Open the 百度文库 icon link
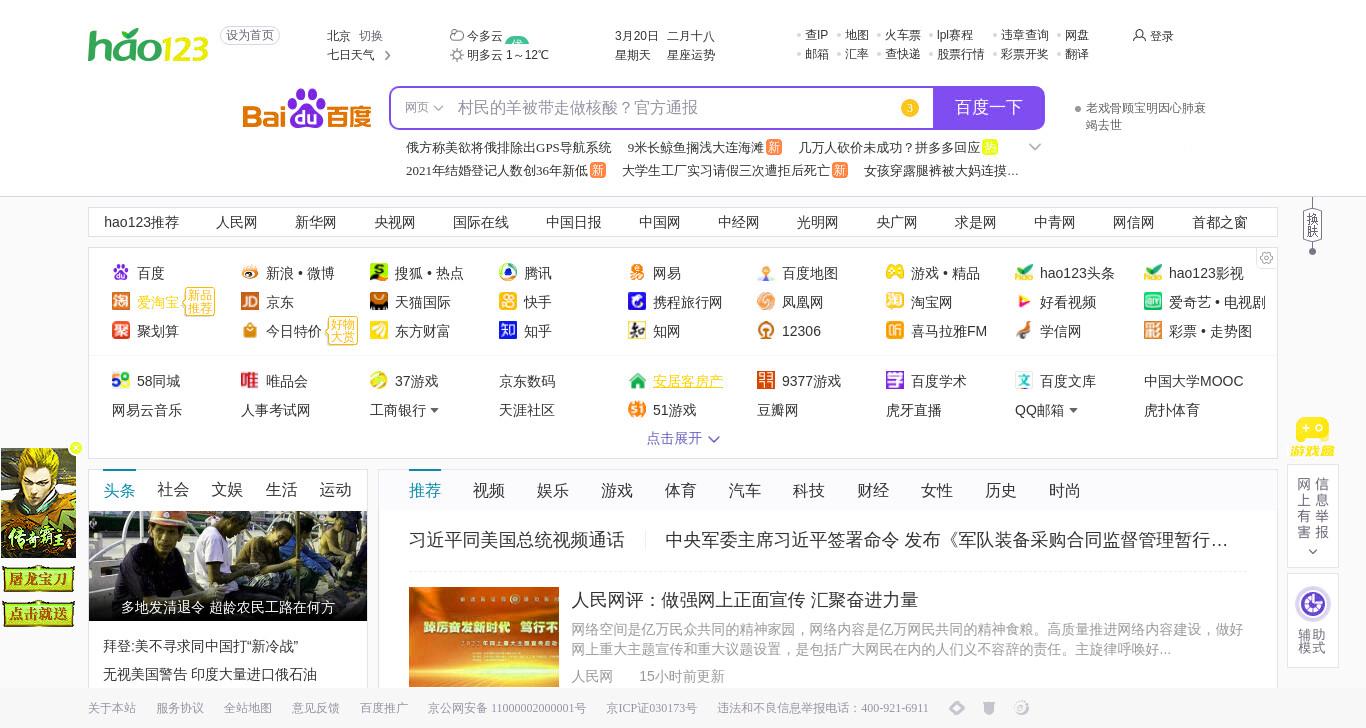 coord(1024,380)
